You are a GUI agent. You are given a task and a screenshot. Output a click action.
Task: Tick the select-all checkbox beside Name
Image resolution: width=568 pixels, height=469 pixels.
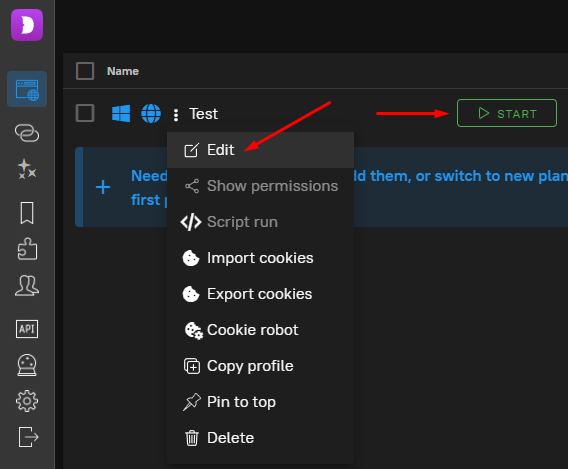tap(85, 71)
